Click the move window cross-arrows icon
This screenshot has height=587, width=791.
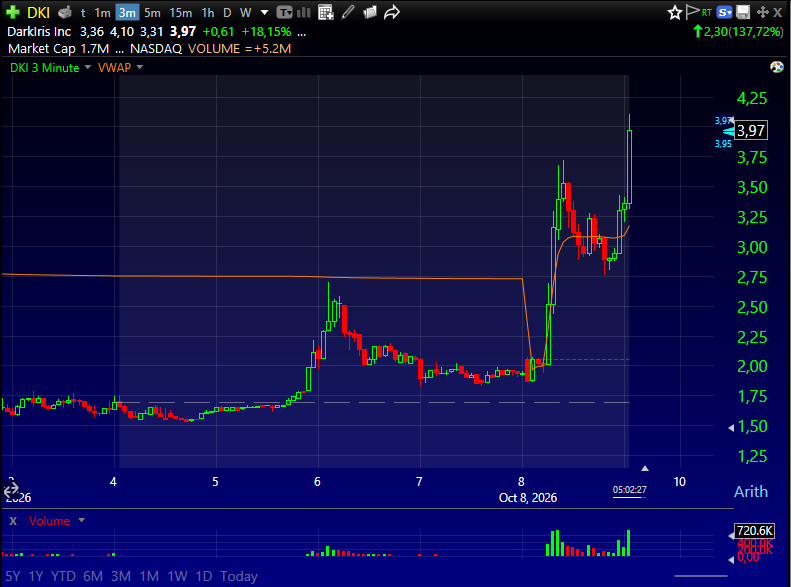tap(762, 12)
